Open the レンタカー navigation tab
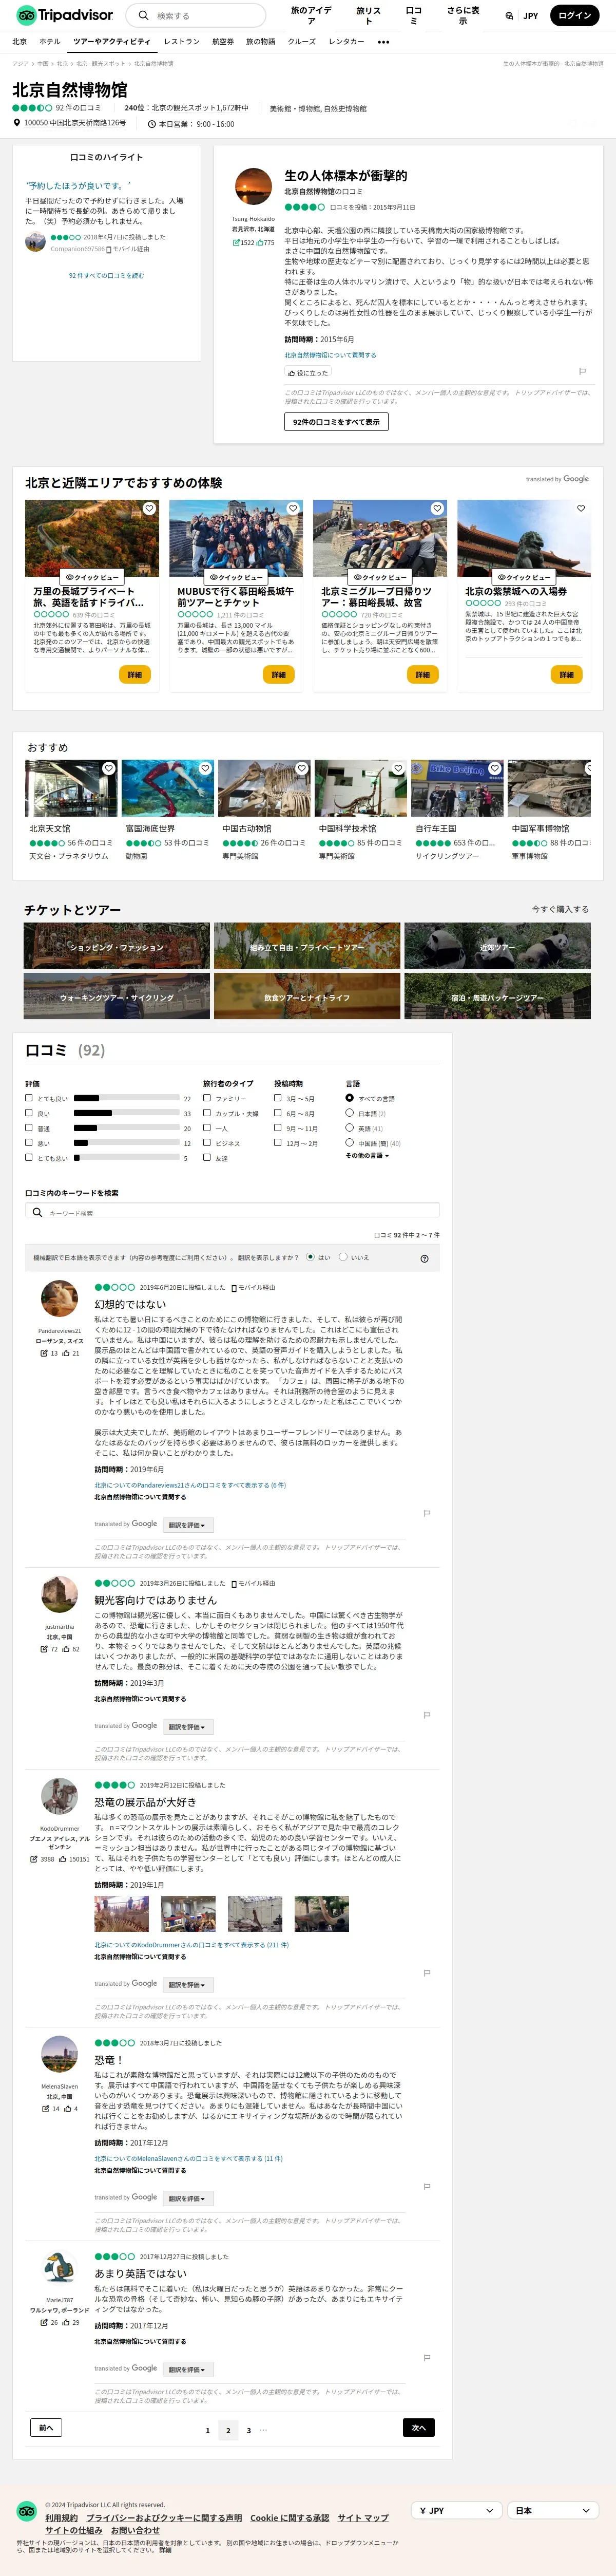 (x=346, y=42)
